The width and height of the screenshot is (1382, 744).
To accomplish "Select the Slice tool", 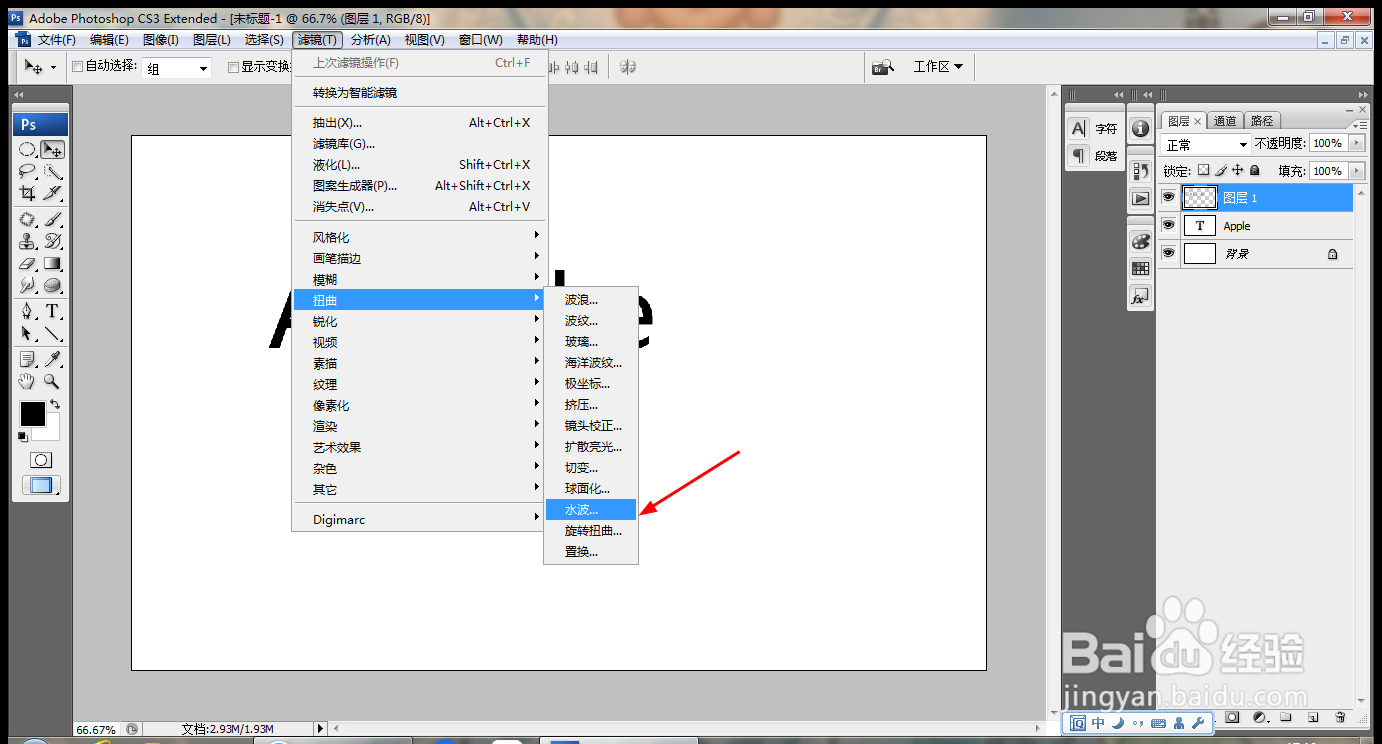I will (x=53, y=192).
